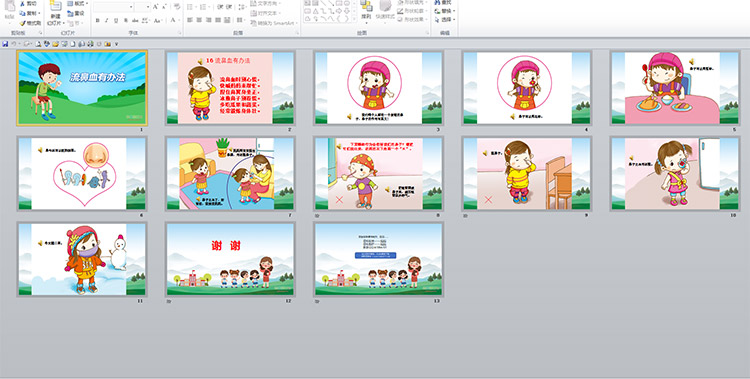Select slide 13 thumbnail
This screenshot has height=379, width=750.
378,259
